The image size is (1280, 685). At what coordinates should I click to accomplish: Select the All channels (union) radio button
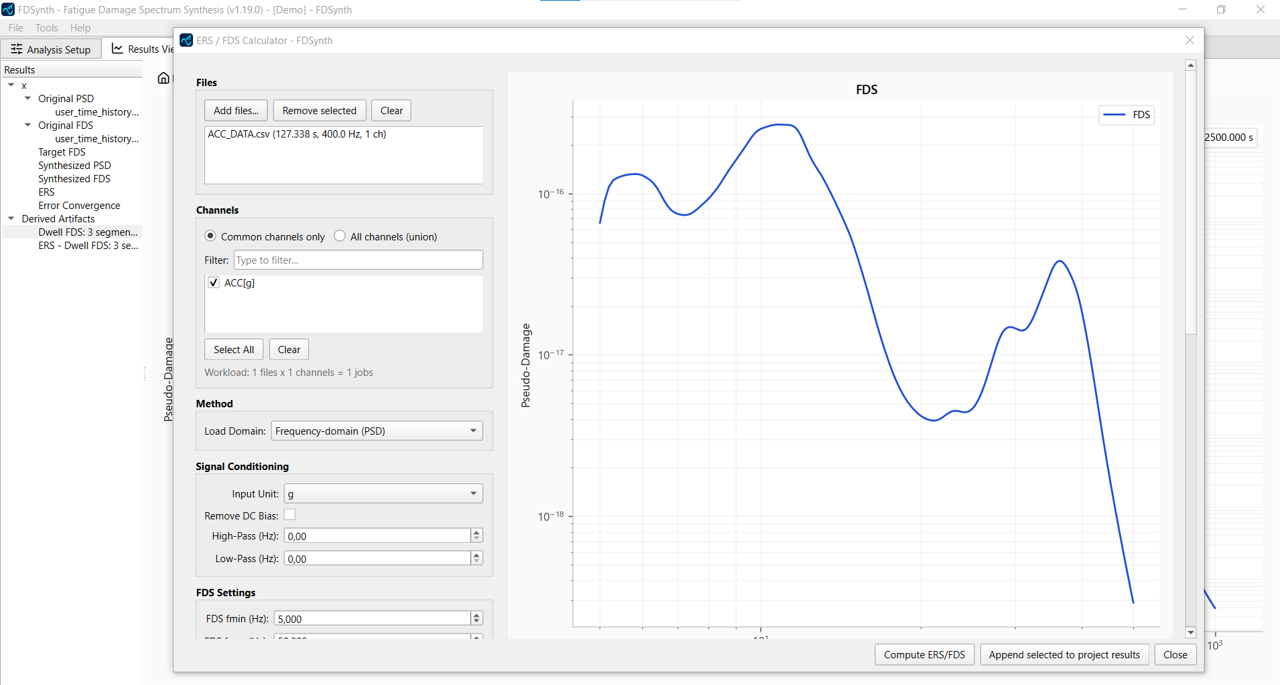click(x=339, y=235)
